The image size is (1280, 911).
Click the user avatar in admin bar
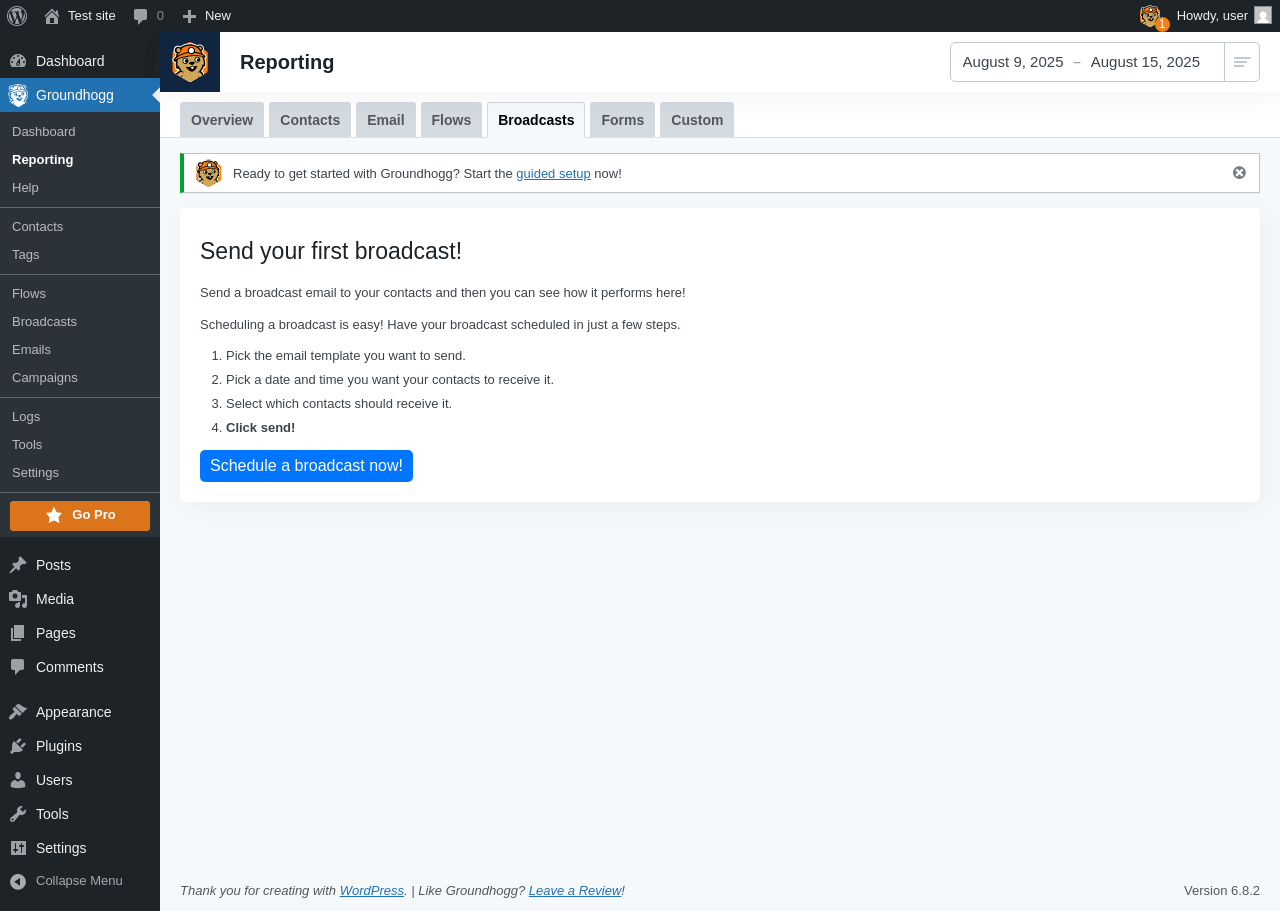click(1263, 15)
